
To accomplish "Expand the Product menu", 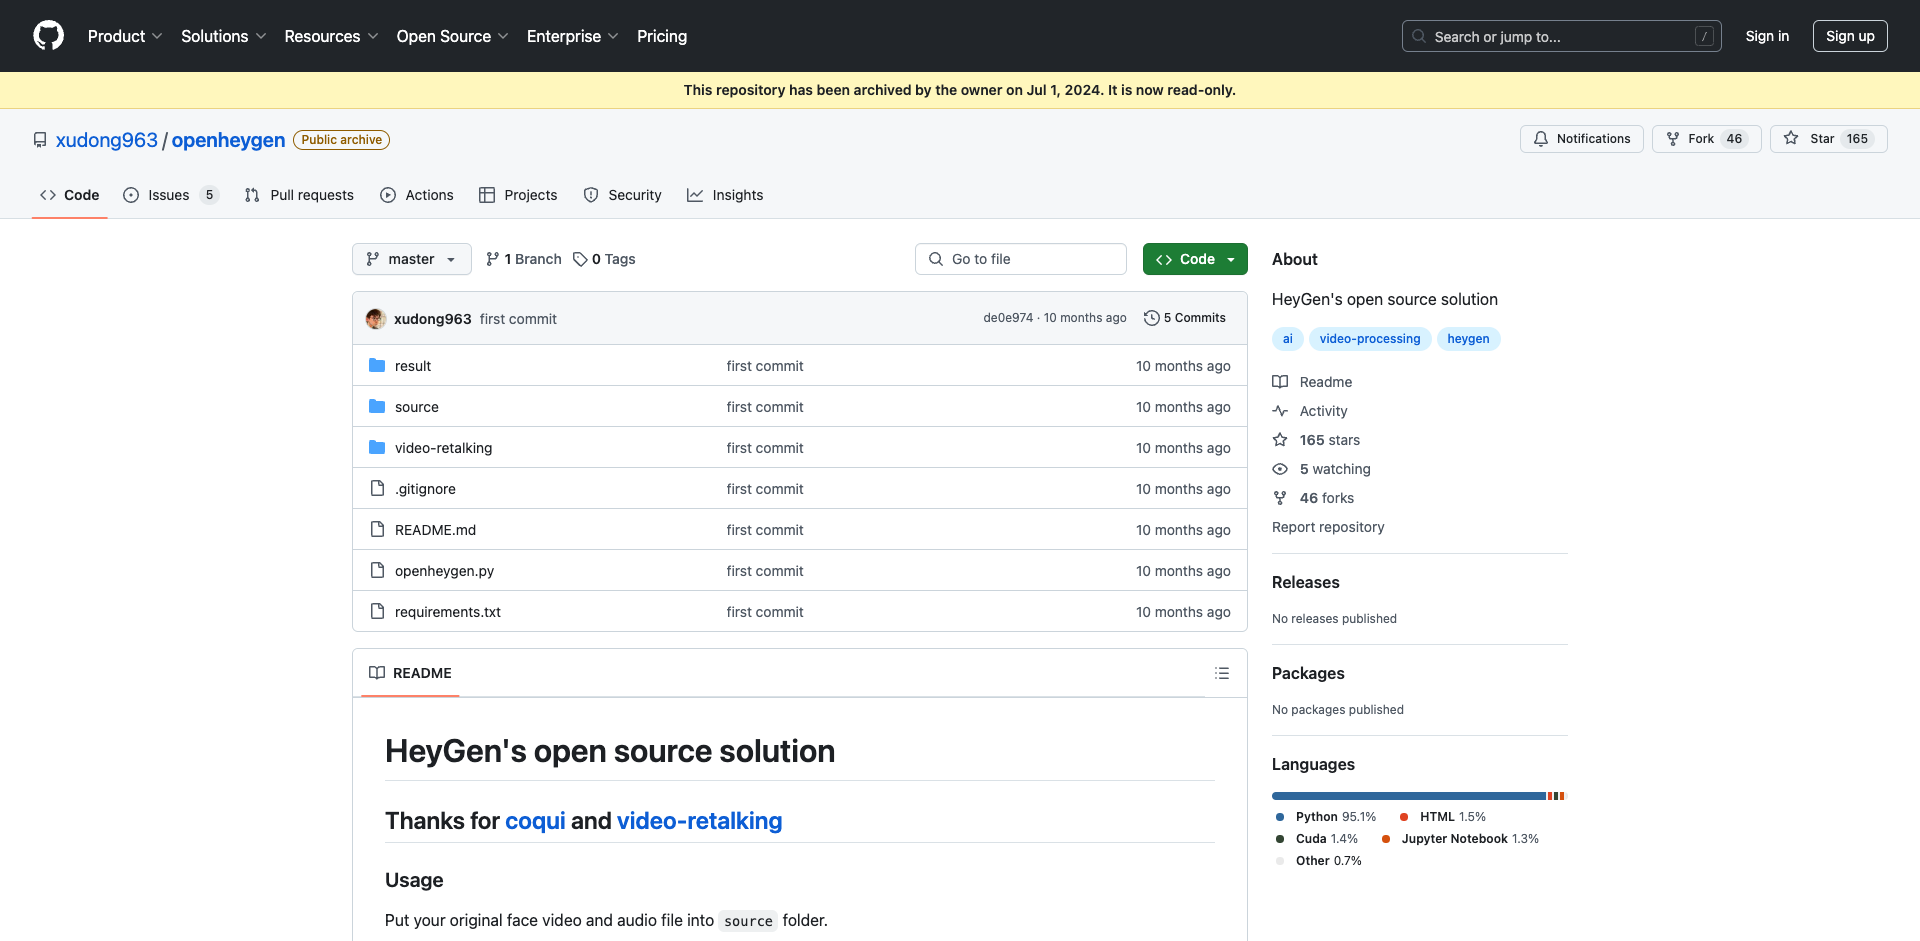I will (x=125, y=36).
